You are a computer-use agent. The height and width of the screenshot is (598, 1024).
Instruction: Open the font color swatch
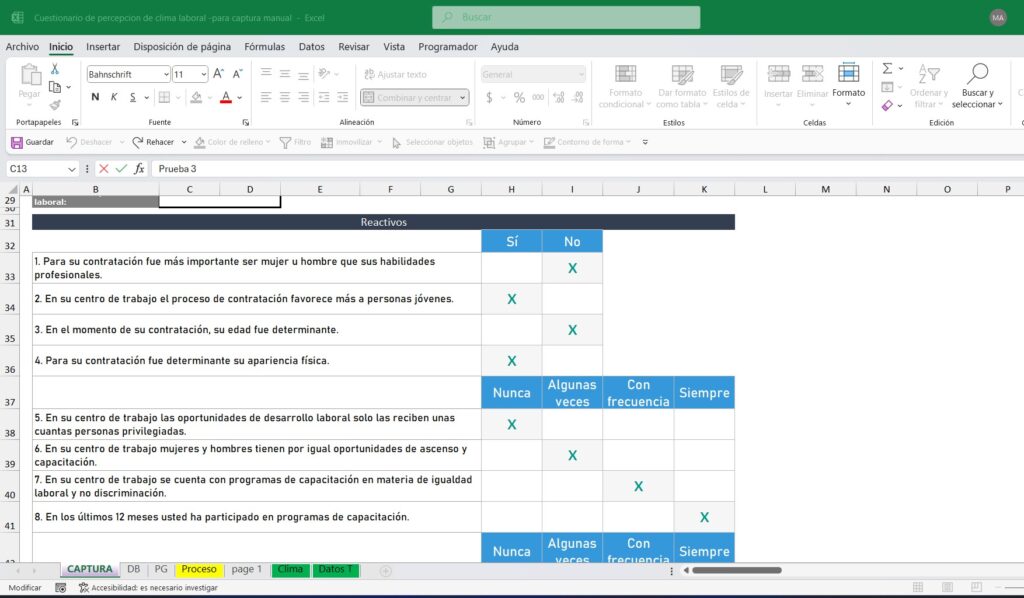pyautogui.click(x=226, y=98)
